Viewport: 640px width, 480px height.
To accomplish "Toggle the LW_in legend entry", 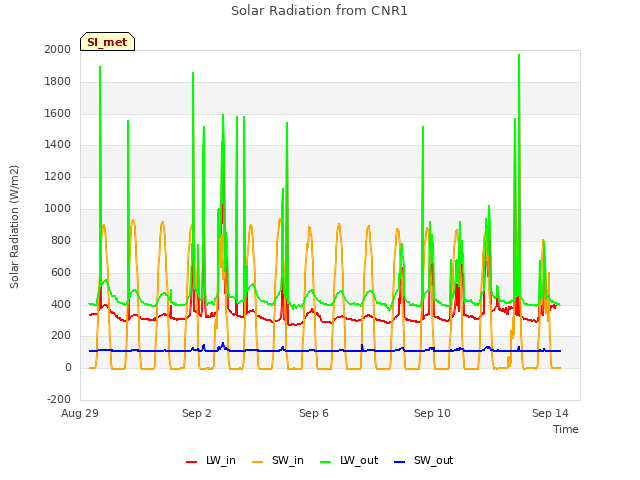I will (211, 460).
